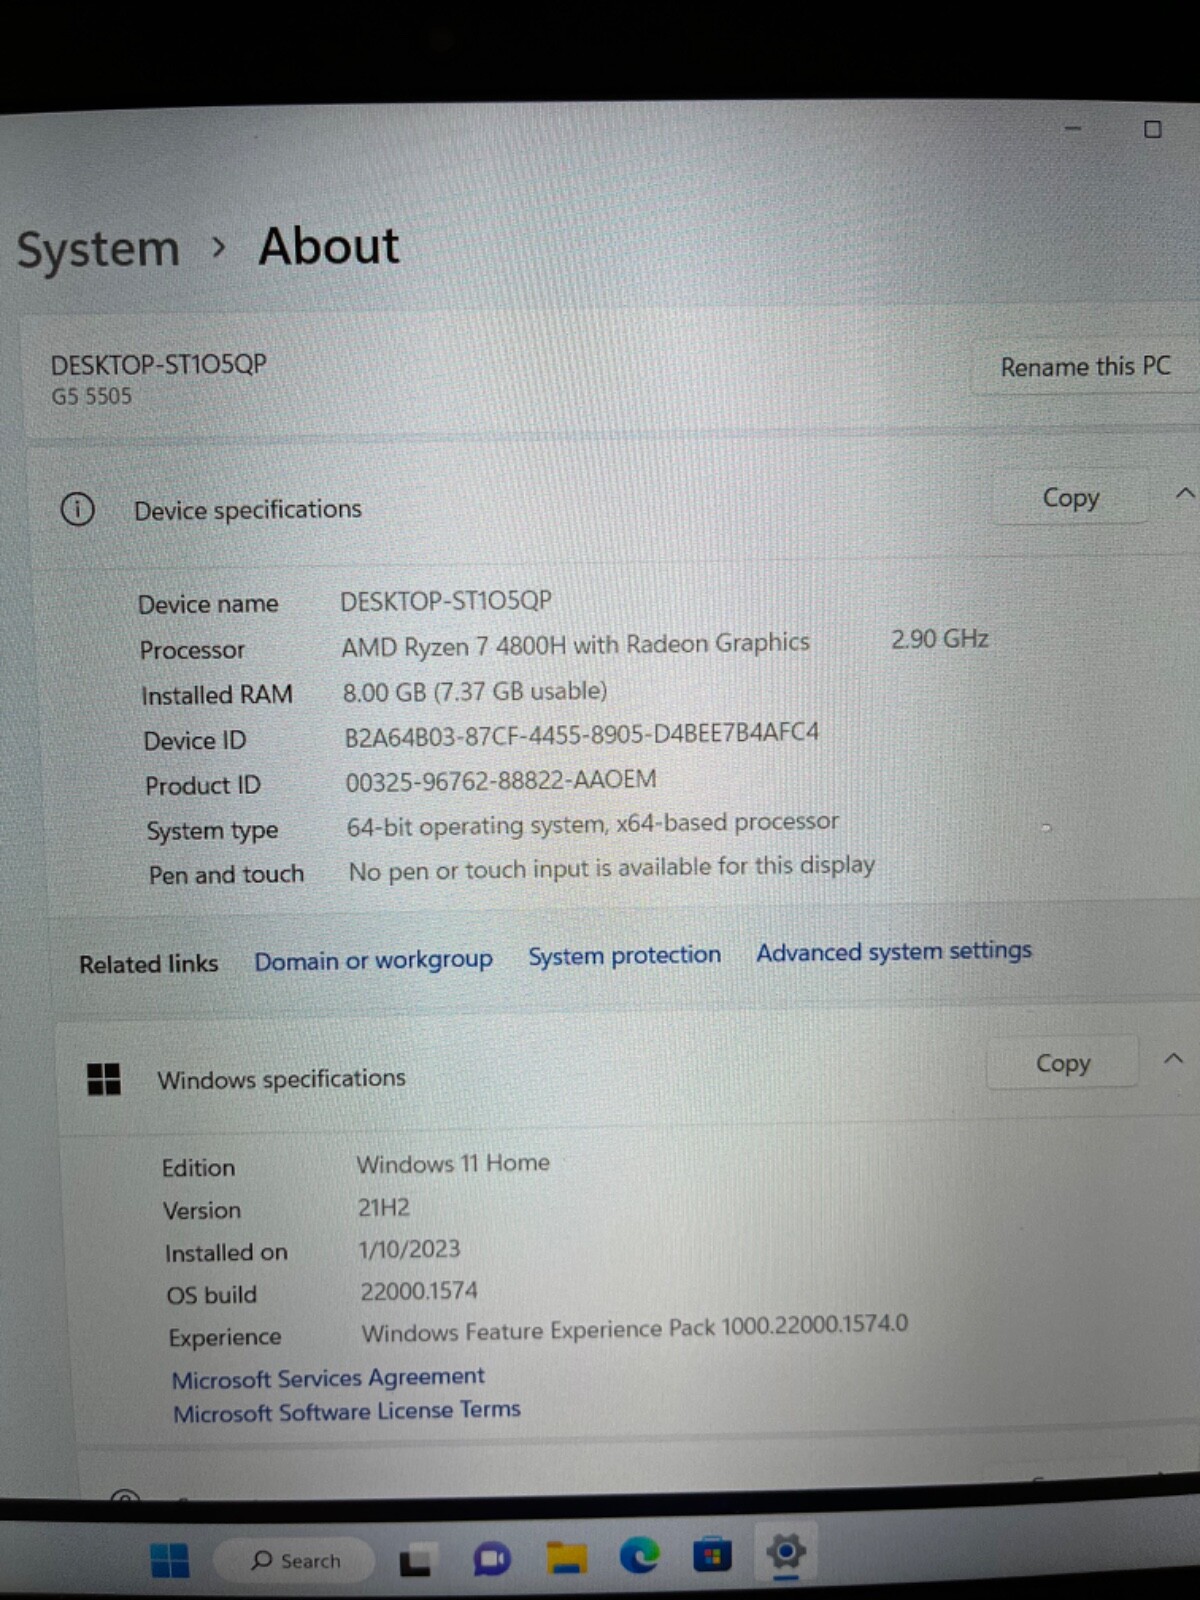1200x1600 pixels.
Task: Copy the device specifications
Action: coord(1070,497)
